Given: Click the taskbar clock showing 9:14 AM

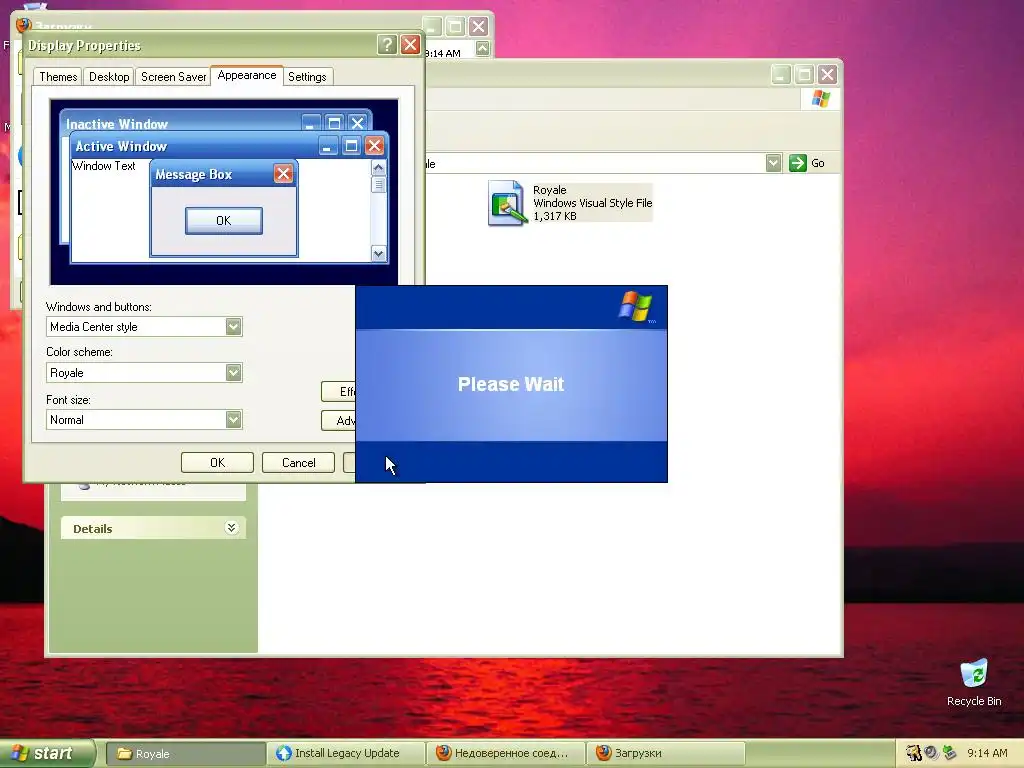Looking at the screenshot, I should pos(987,753).
